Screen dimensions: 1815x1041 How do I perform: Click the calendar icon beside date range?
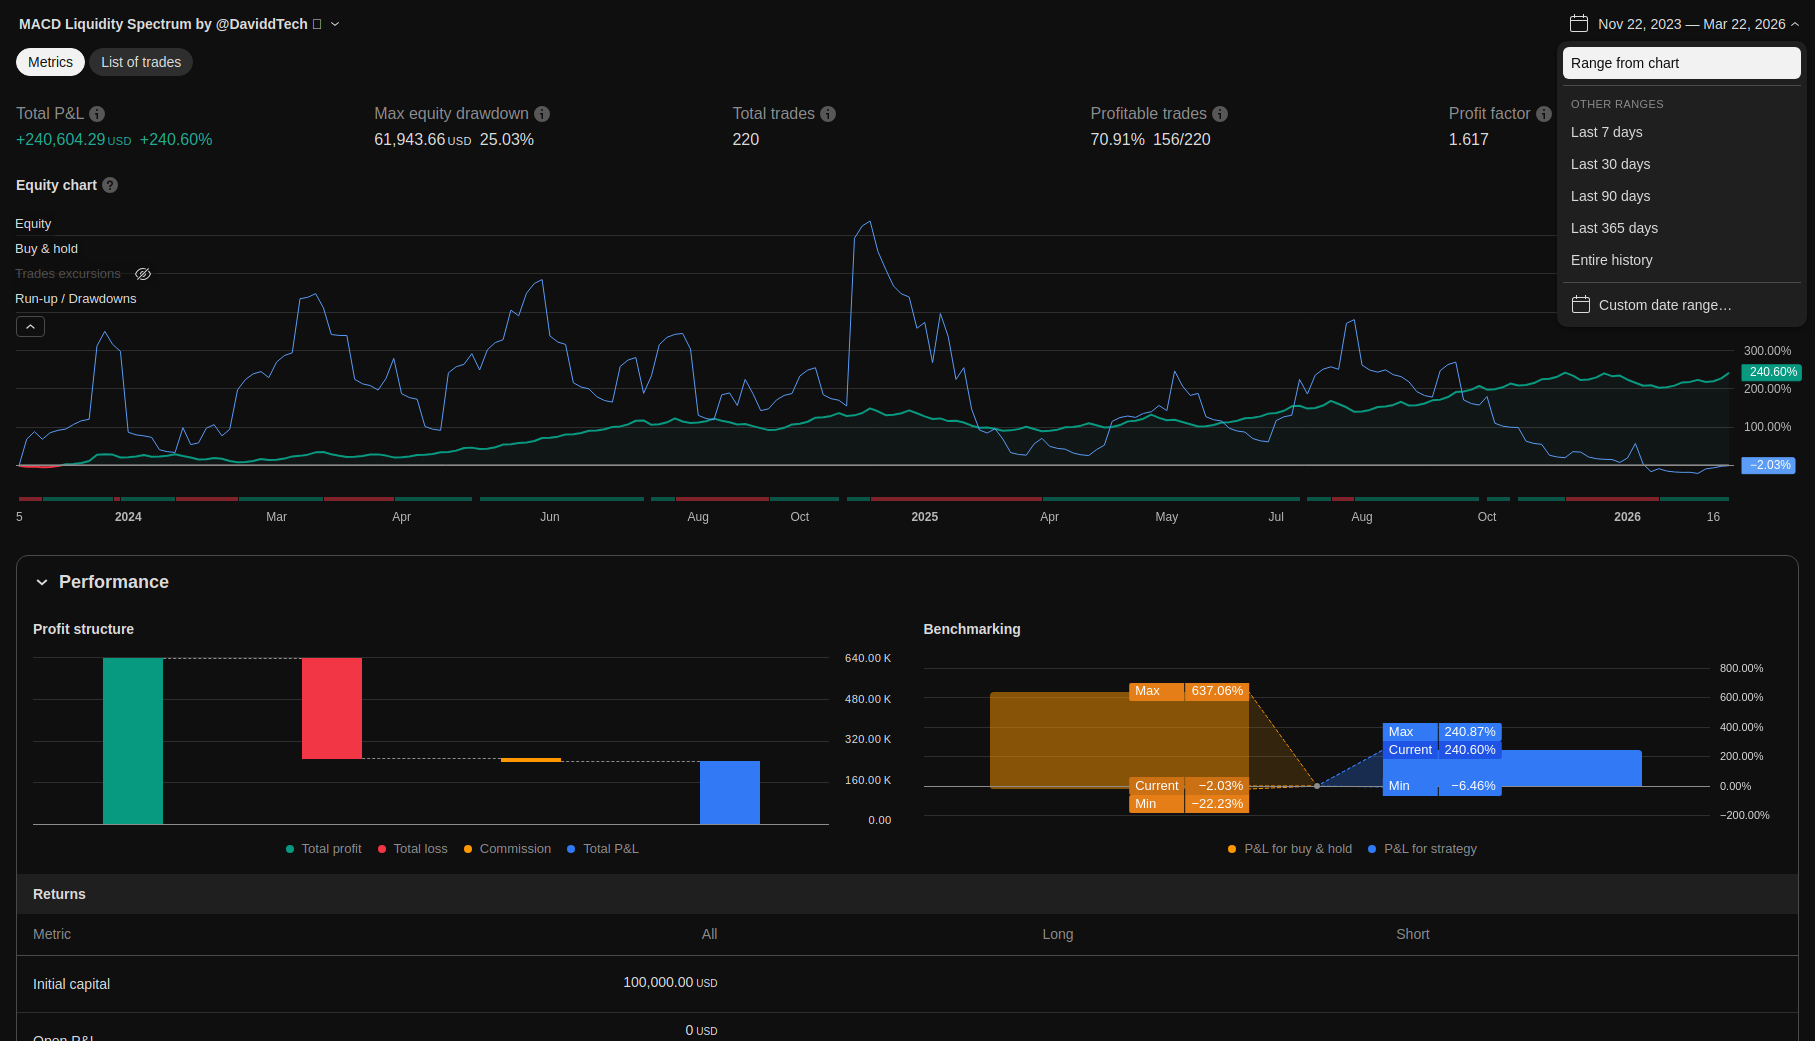coord(1579,24)
